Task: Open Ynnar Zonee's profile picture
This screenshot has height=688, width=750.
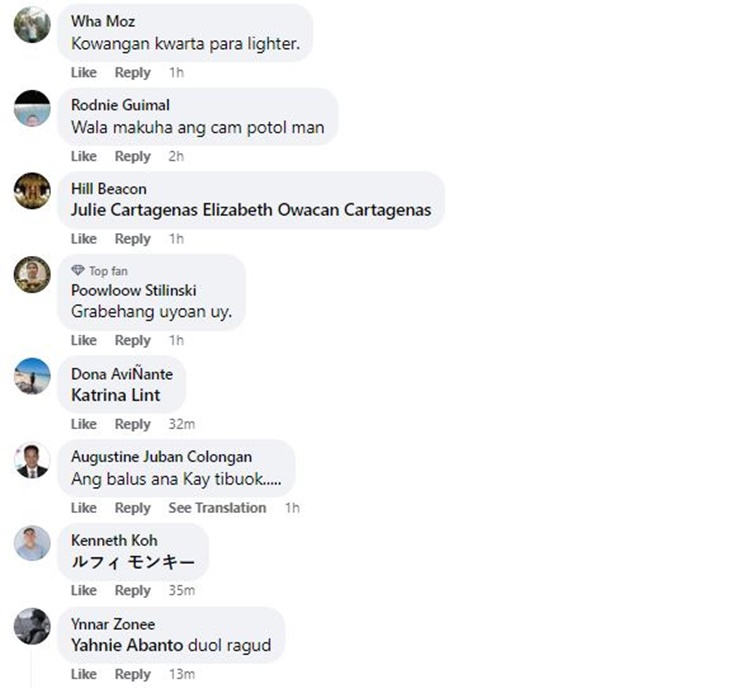Action: point(32,626)
